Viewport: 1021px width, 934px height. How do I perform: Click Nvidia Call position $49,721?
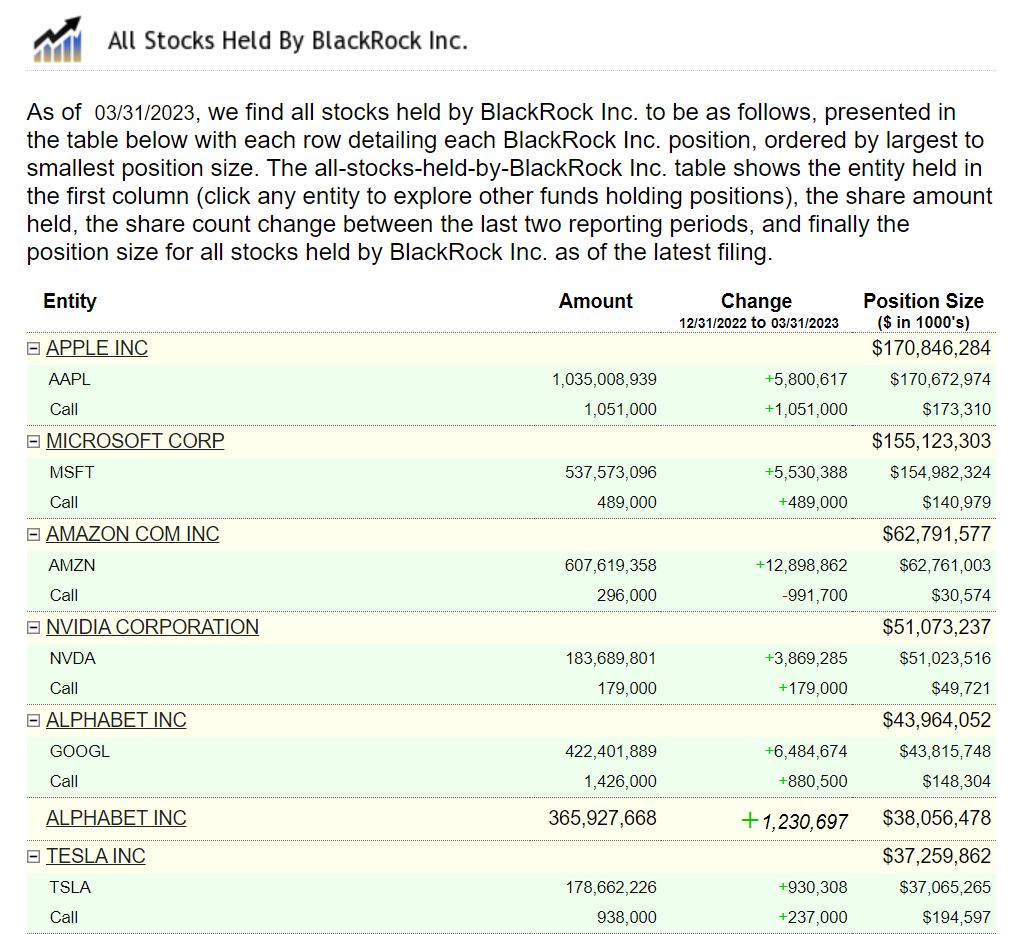point(961,688)
